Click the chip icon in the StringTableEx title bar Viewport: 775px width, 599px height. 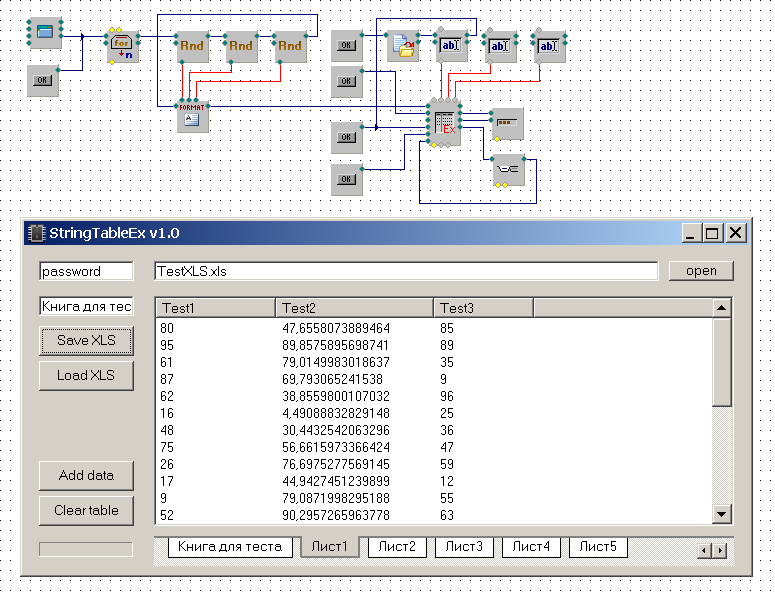coord(36,233)
